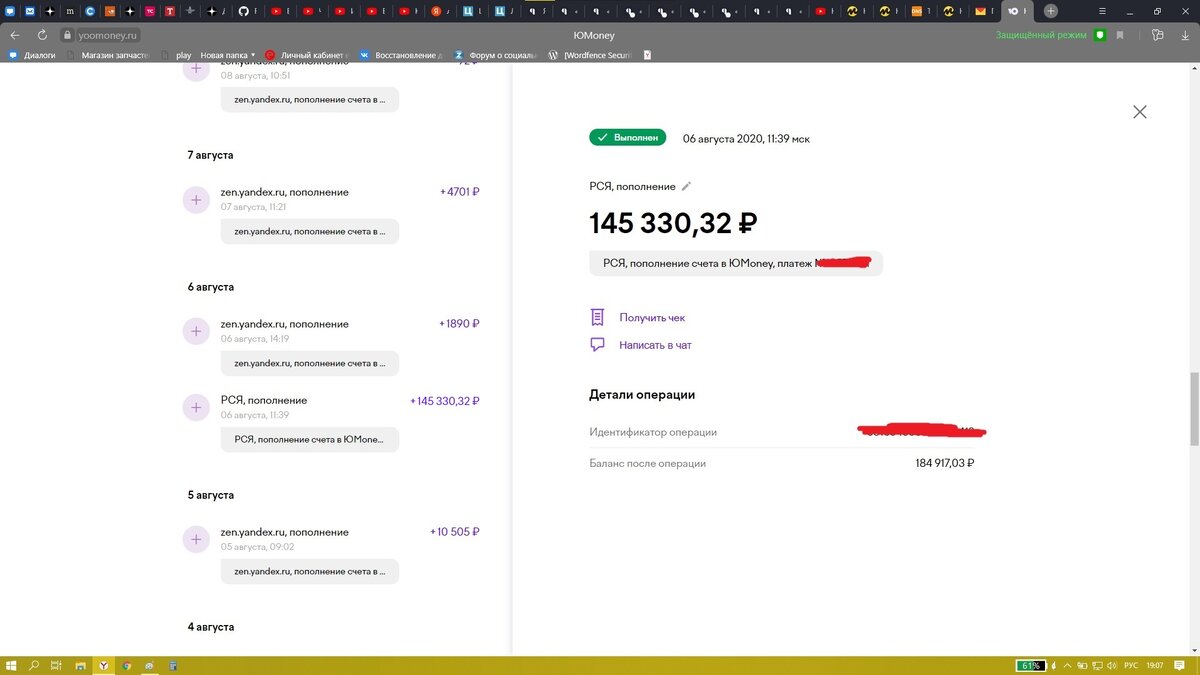Click the 5 августа date header
This screenshot has width=1200, height=675.
(x=210, y=495)
